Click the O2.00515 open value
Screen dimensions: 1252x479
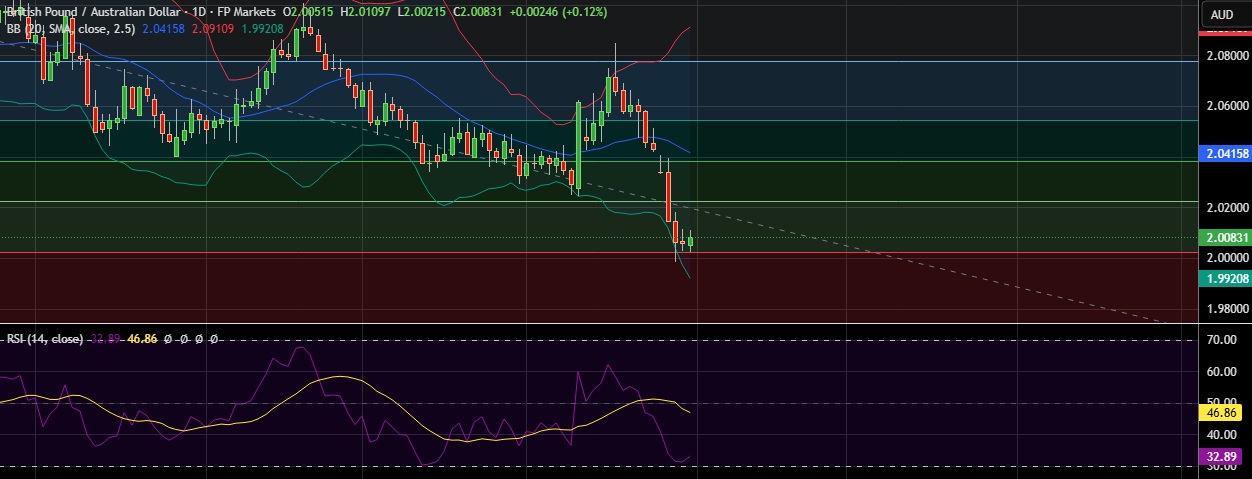(310, 12)
